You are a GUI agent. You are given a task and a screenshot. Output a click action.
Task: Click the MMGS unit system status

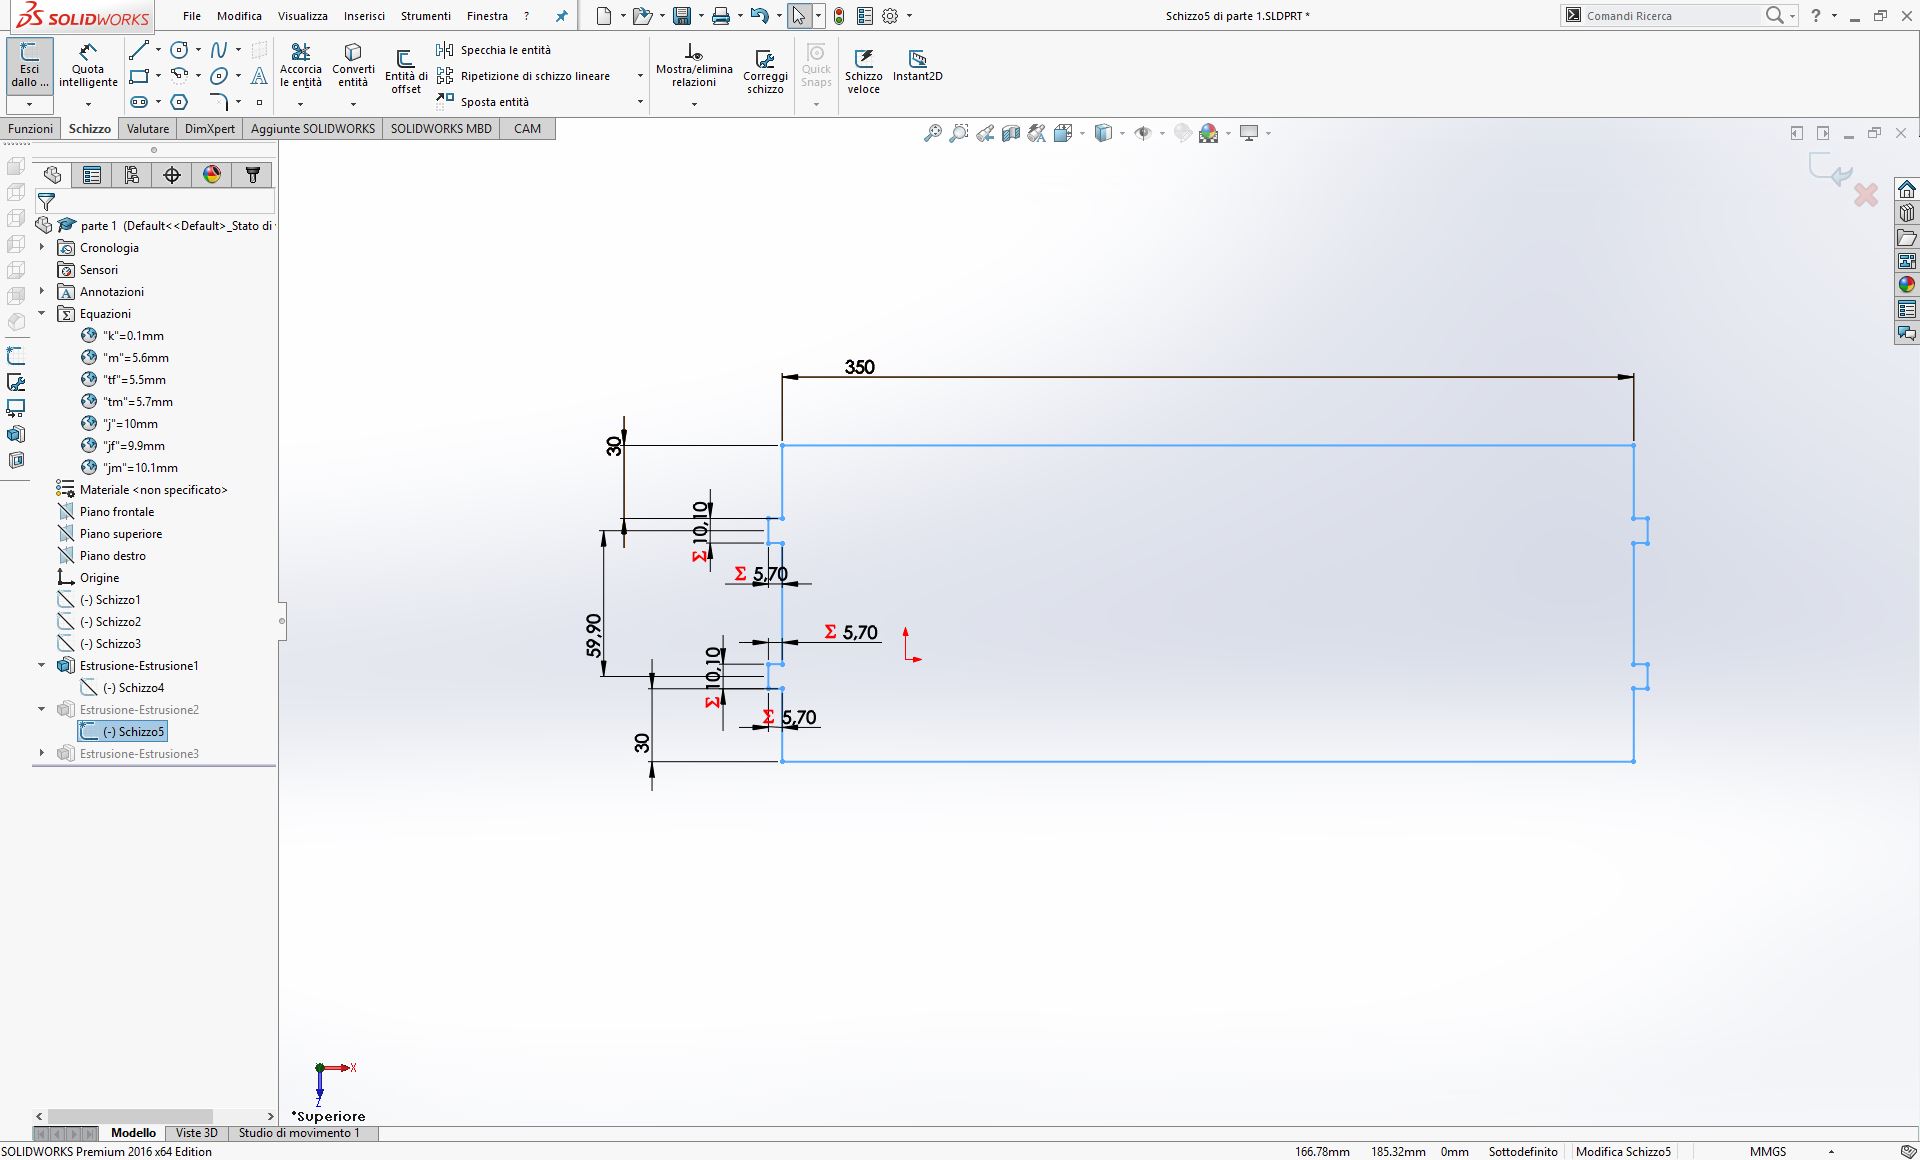point(1768,1152)
